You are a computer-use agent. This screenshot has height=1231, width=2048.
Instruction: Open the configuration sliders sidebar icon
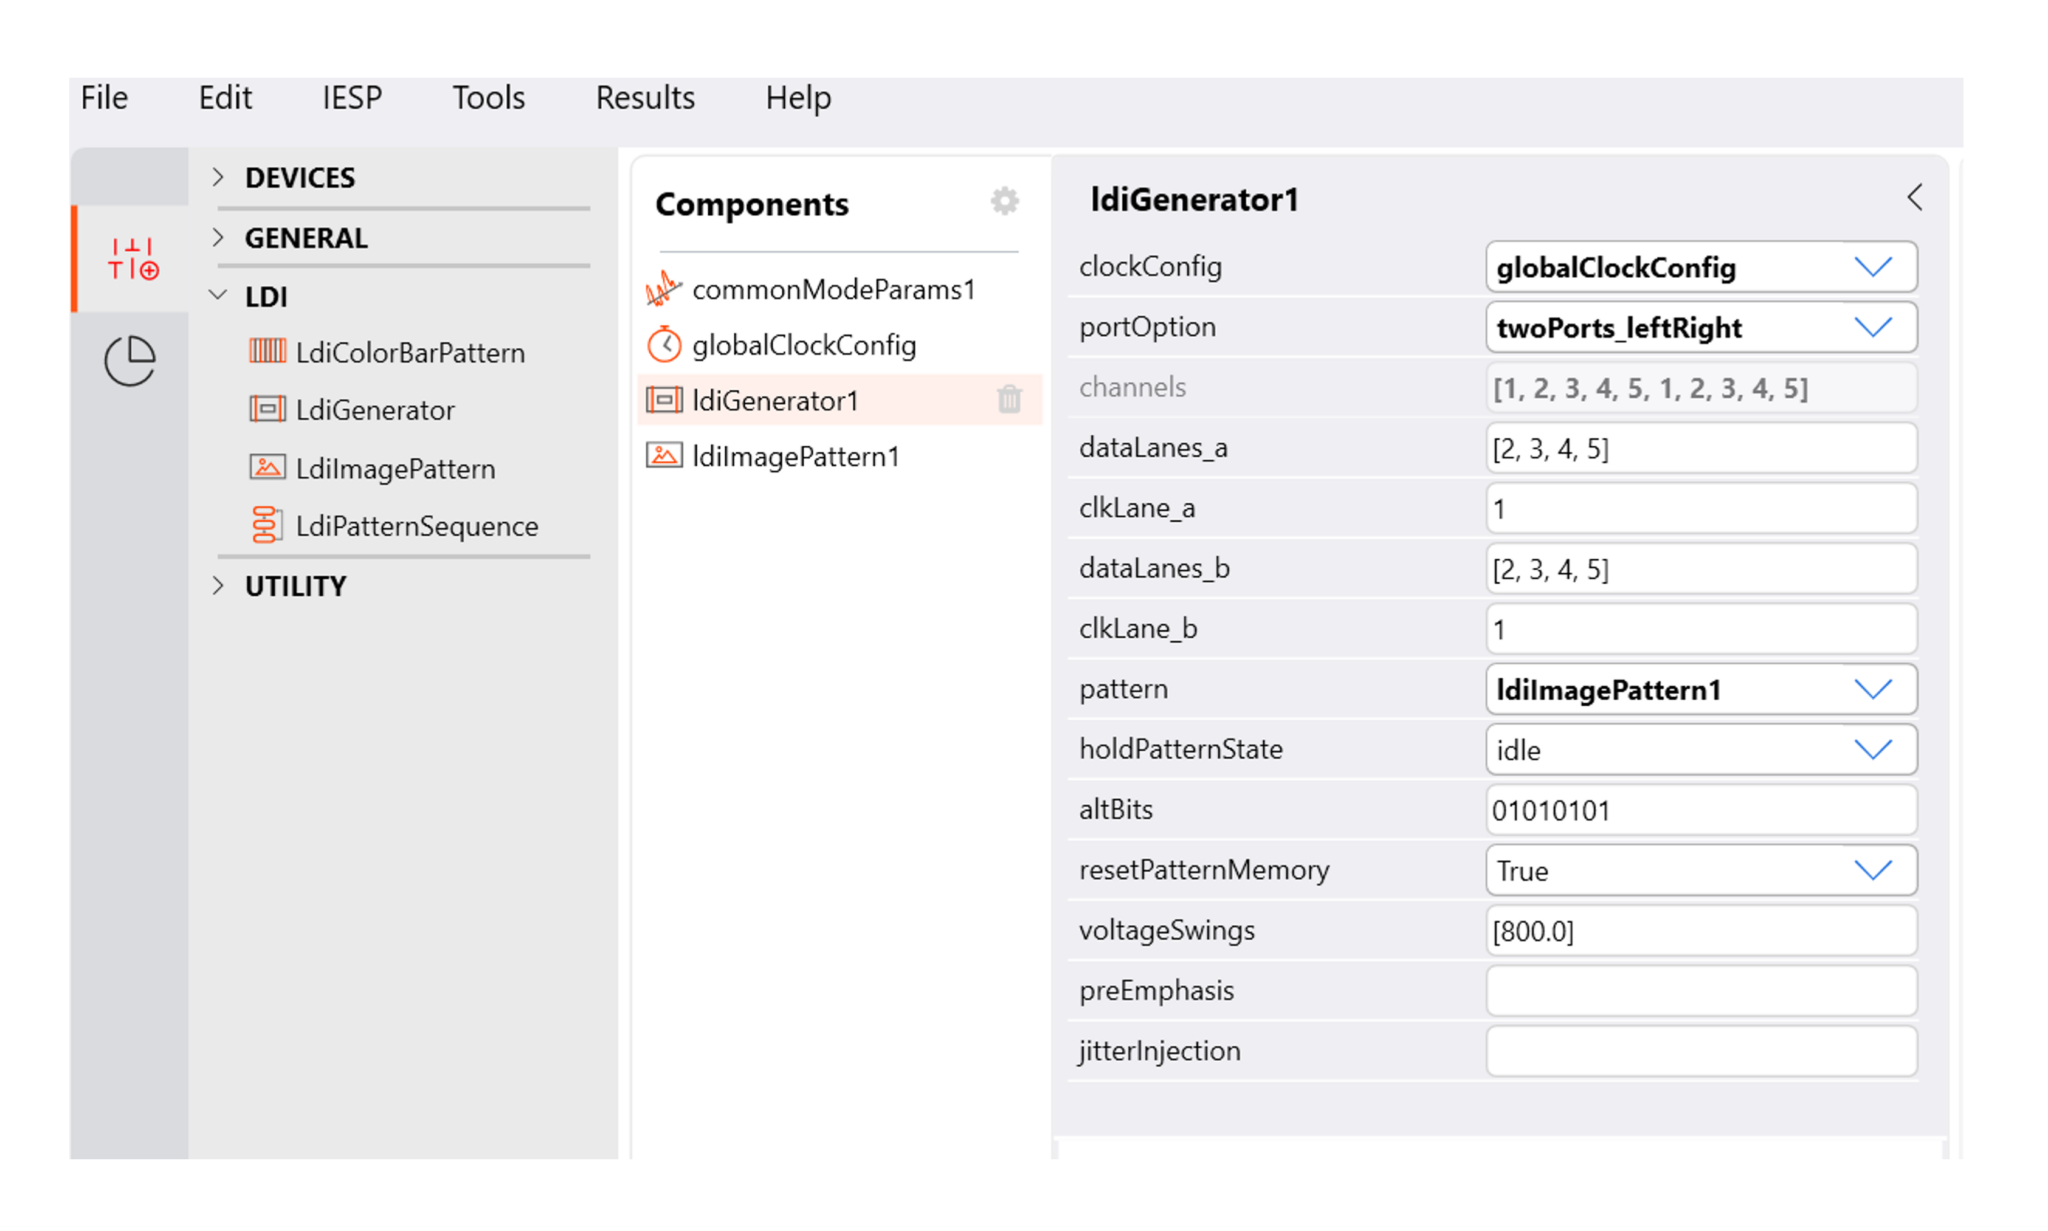[133, 259]
